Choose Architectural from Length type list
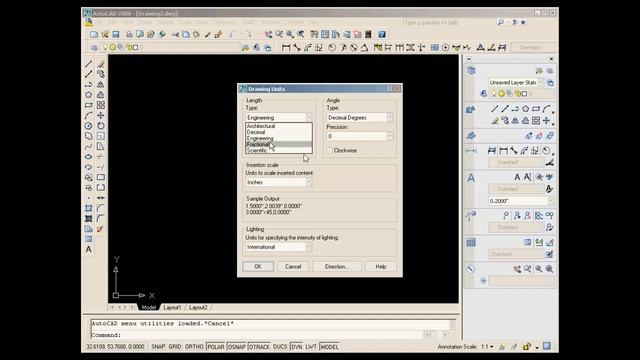640x360 pixels. 278,126
